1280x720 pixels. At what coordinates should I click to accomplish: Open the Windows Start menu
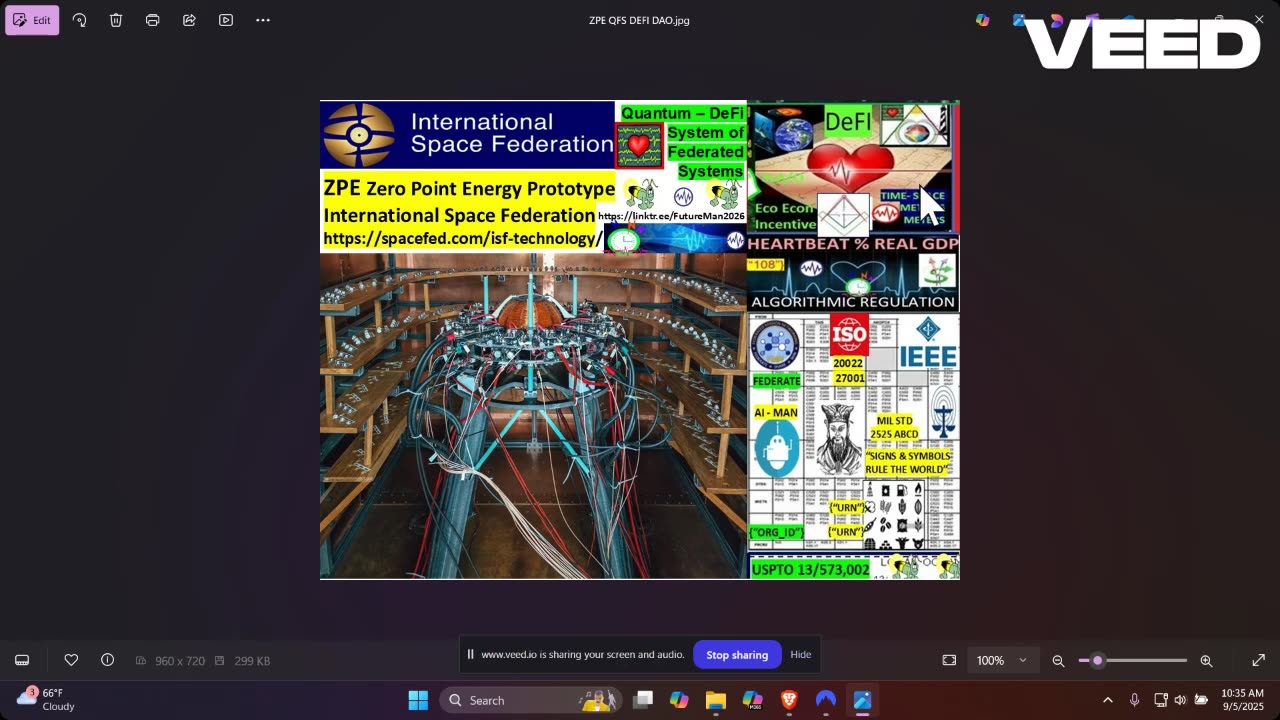pyautogui.click(x=418, y=700)
